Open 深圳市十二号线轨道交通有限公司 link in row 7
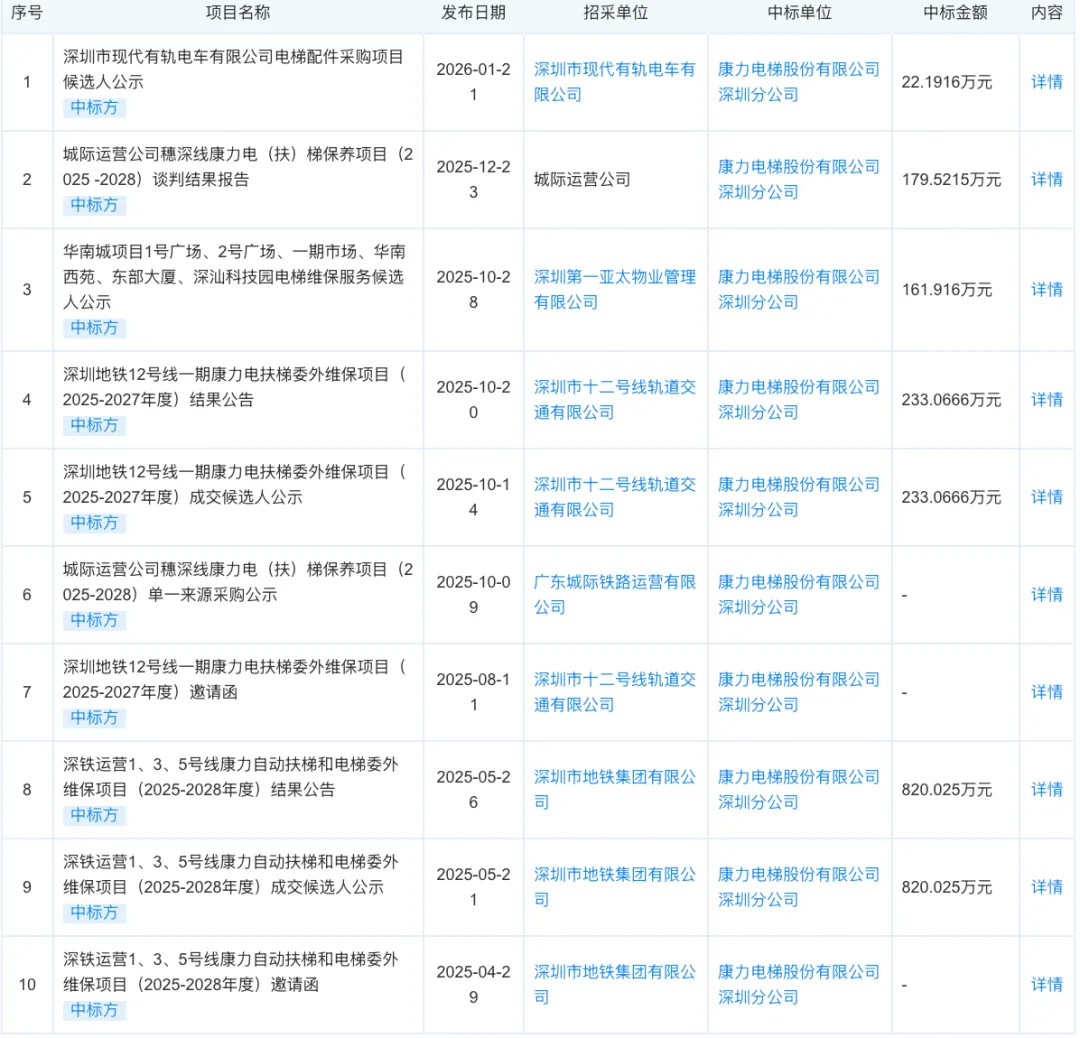1080x1038 pixels. point(614,692)
